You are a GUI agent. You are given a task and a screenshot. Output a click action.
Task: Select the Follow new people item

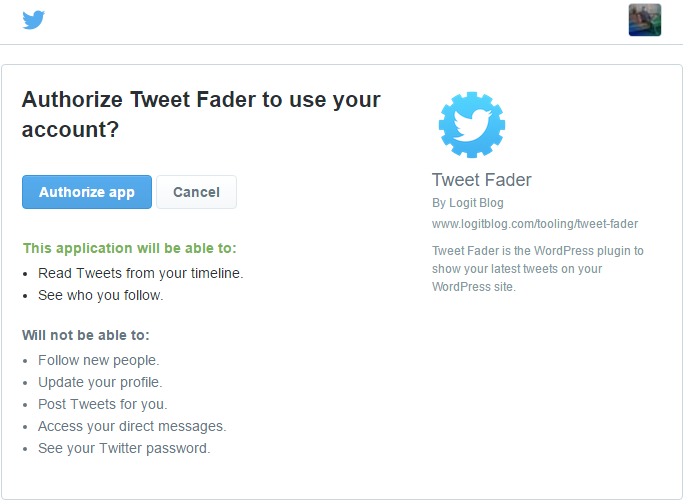(98, 360)
